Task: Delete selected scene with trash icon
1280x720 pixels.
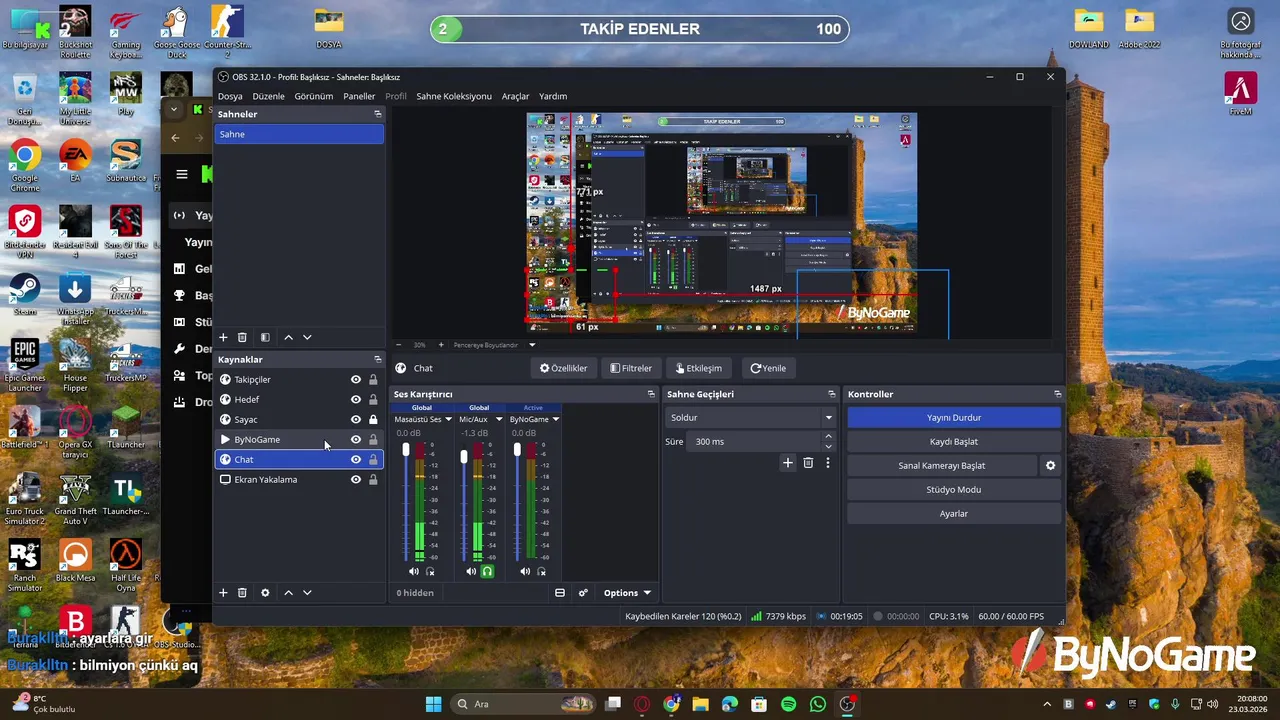Action: 242,338
